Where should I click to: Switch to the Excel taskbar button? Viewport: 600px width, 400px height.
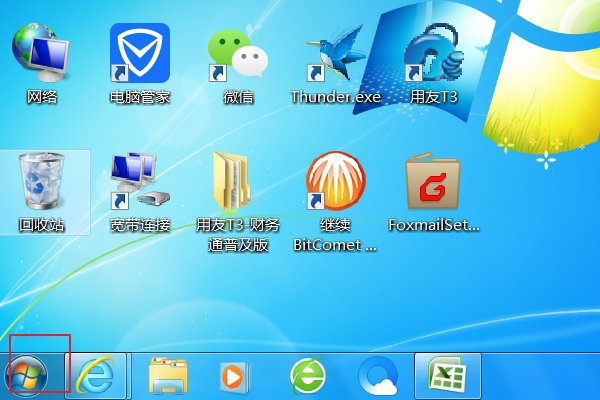[x=447, y=375]
